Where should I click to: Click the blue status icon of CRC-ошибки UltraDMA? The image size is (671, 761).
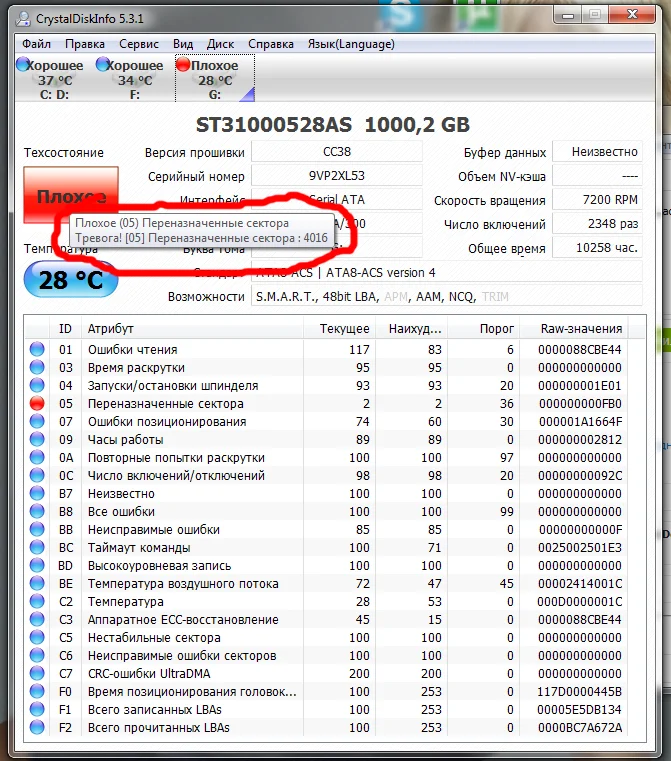coord(37,673)
